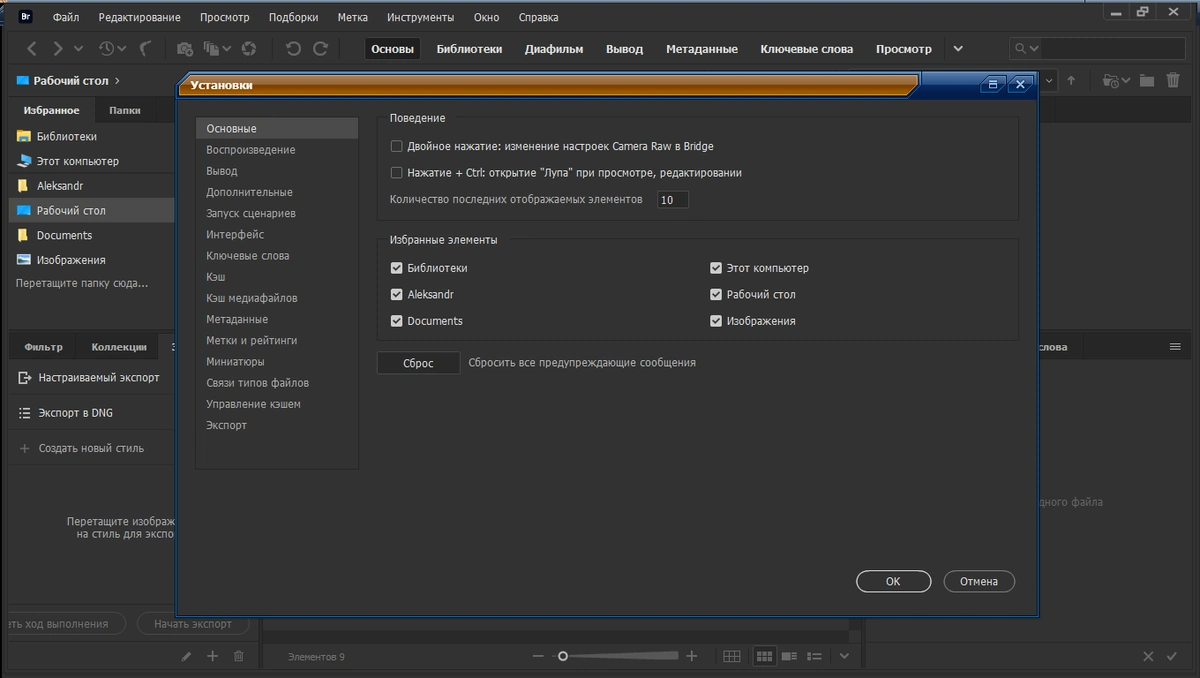Open in Camera Raw aperture icon
Screen dimensions: 1200x678
click(x=249, y=48)
